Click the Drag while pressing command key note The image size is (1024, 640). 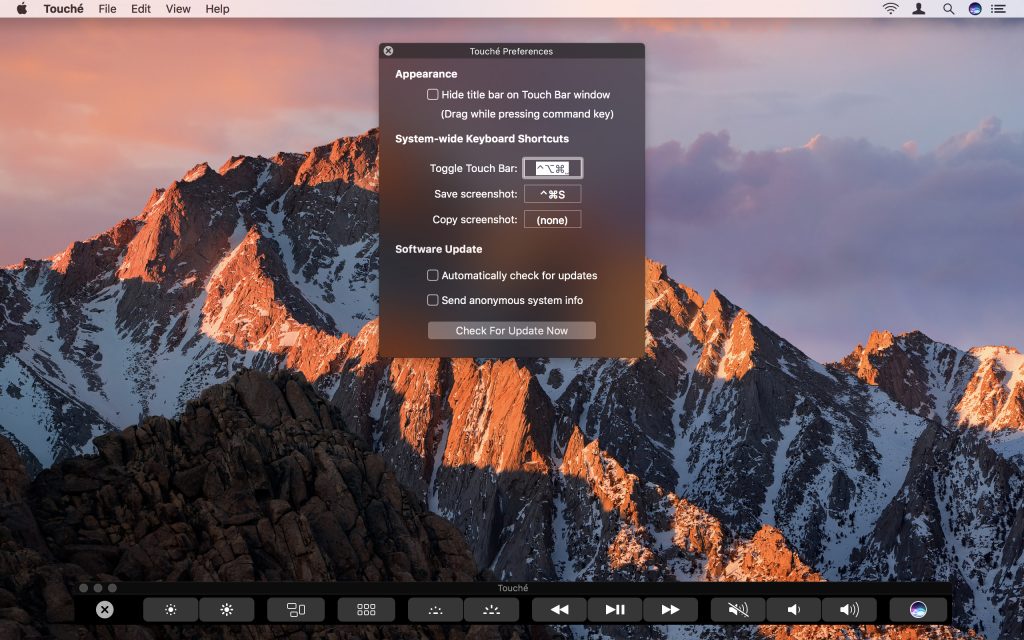[527, 114]
